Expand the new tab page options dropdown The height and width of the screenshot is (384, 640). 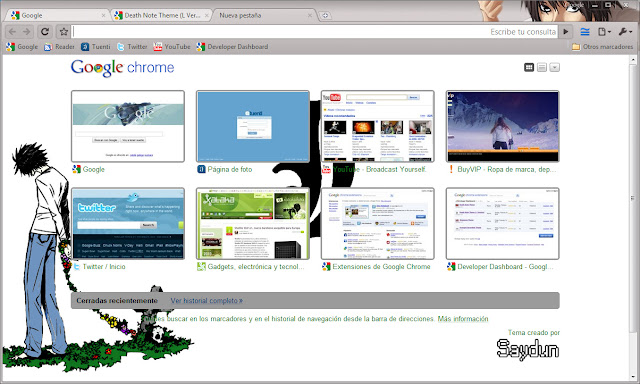(554, 67)
